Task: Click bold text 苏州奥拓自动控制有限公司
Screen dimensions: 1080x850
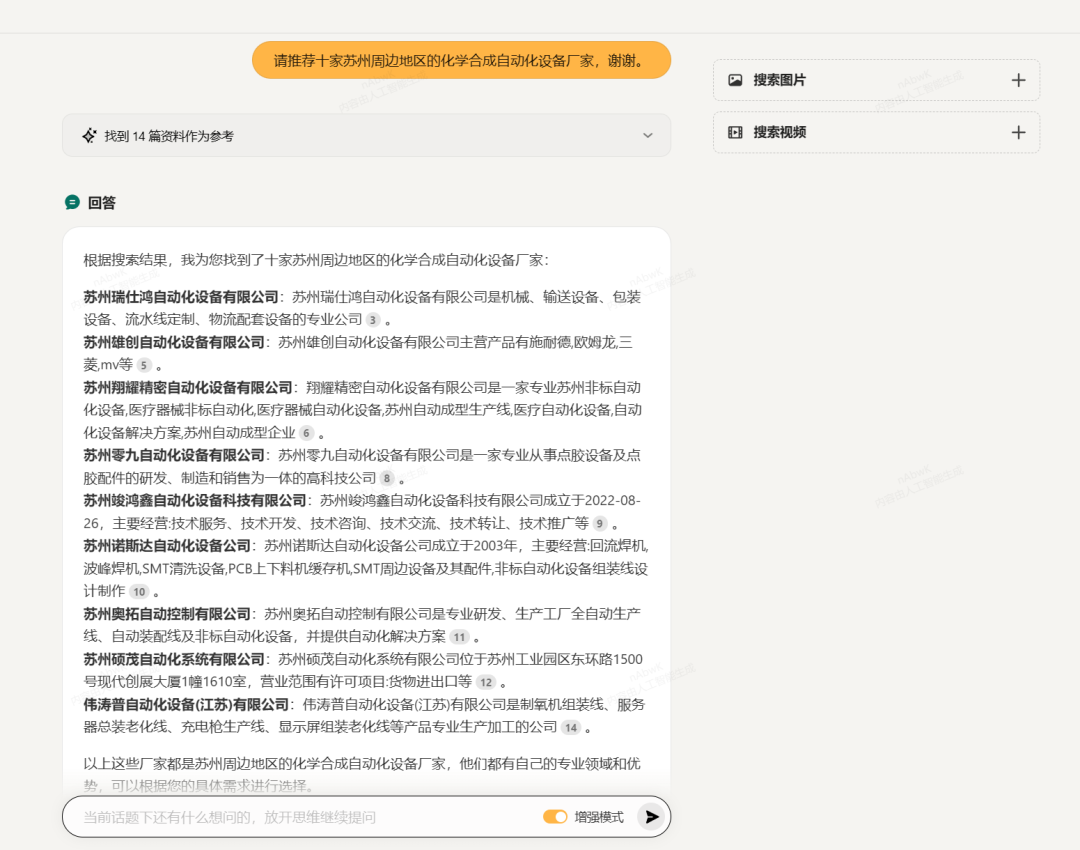Action: point(167,614)
